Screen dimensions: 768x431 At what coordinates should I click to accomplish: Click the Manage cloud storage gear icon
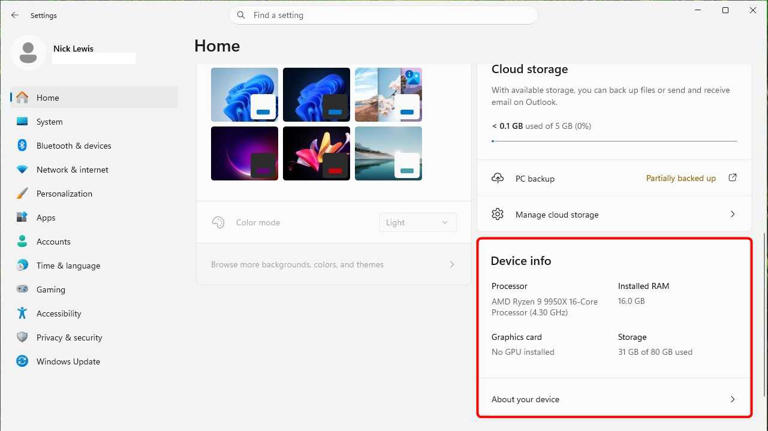click(x=498, y=215)
